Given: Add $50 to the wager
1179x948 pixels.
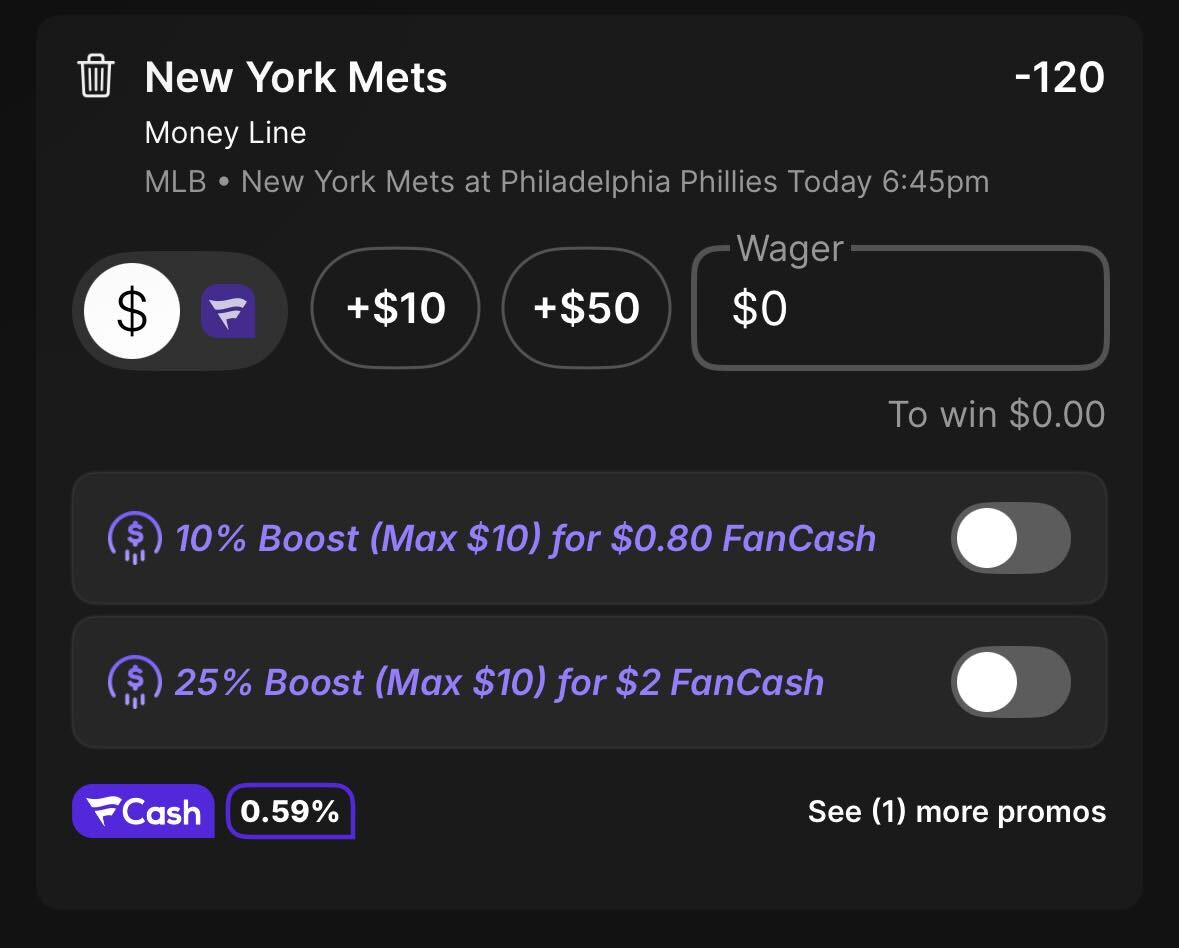Looking at the screenshot, I should tap(586, 308).
